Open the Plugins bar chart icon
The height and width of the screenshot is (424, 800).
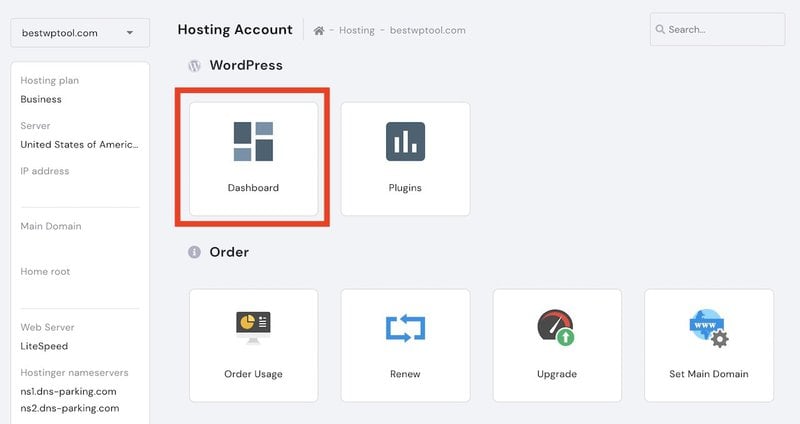pyautogui.click(x=405, y=141)
